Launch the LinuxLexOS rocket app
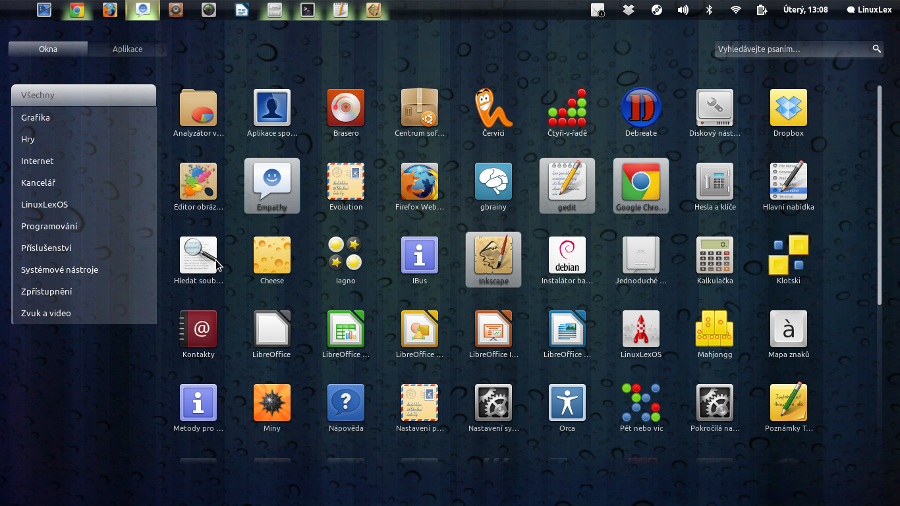This screenshot has width=900, height=506. [641, 333]
